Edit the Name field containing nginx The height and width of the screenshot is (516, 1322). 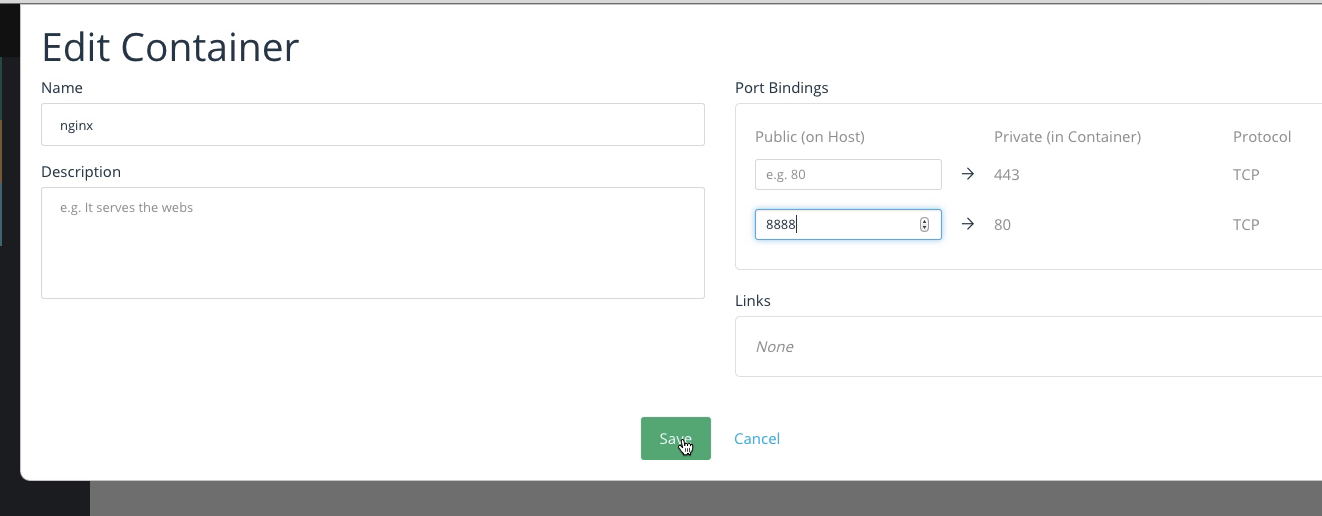(x=372, y=125)
